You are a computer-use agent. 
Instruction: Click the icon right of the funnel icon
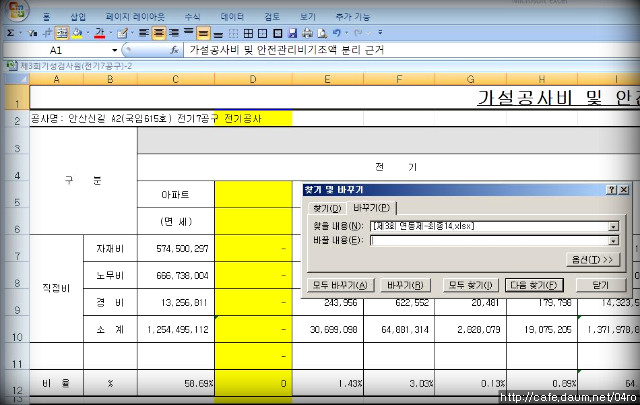47,33
